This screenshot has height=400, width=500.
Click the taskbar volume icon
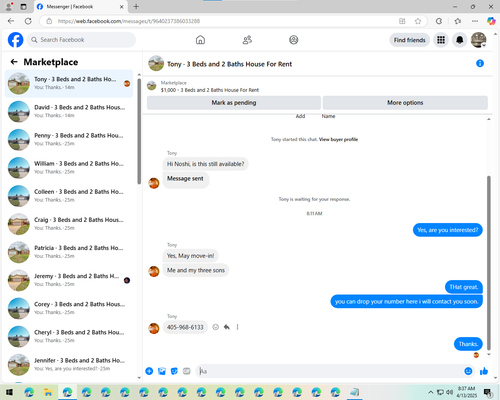tap(450, 392)
